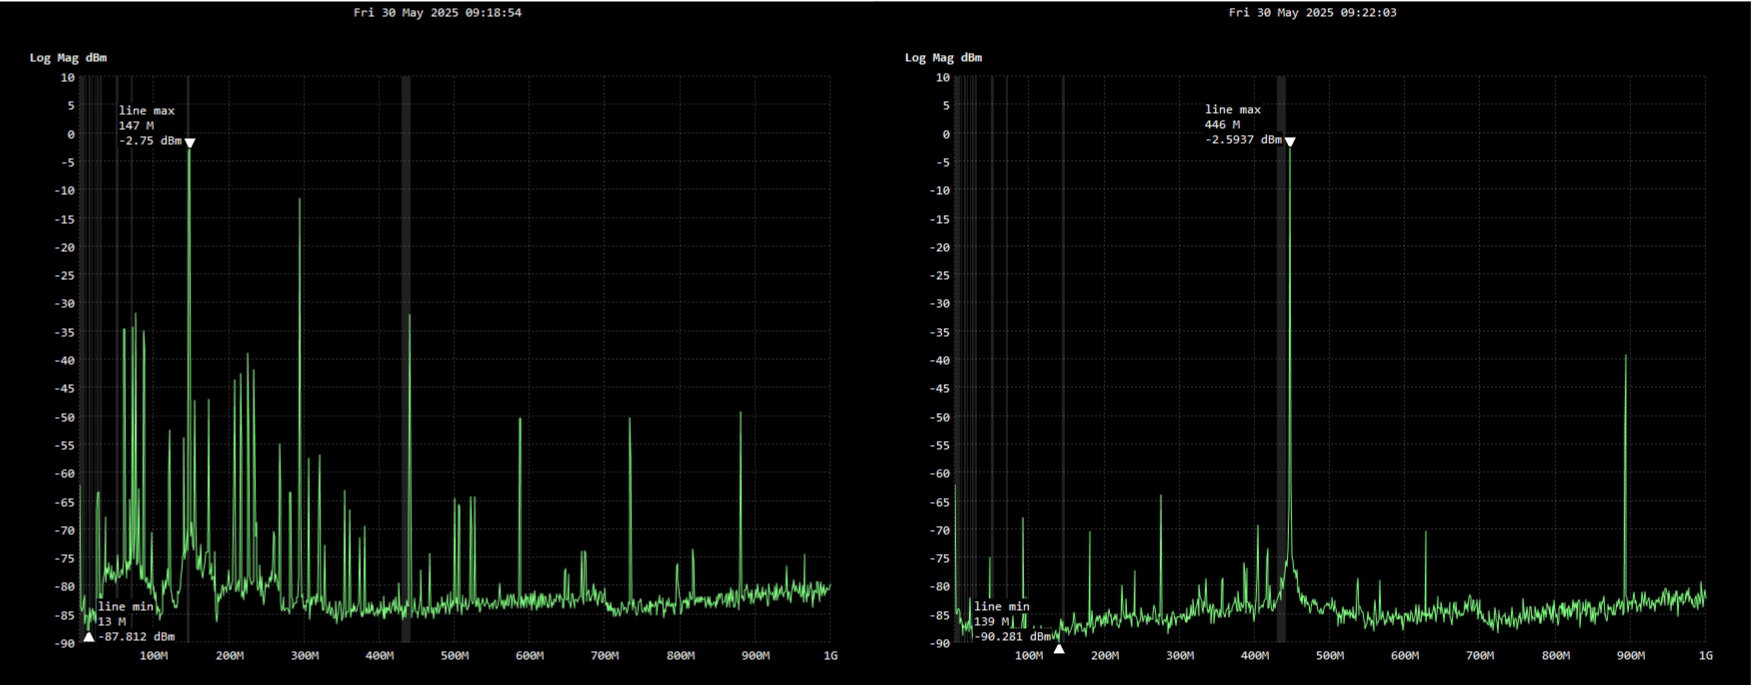The height and width of the screenshot is (685, 1752).
Task: Click the -90.281 dBm minimum readout
Action: 1012,636
